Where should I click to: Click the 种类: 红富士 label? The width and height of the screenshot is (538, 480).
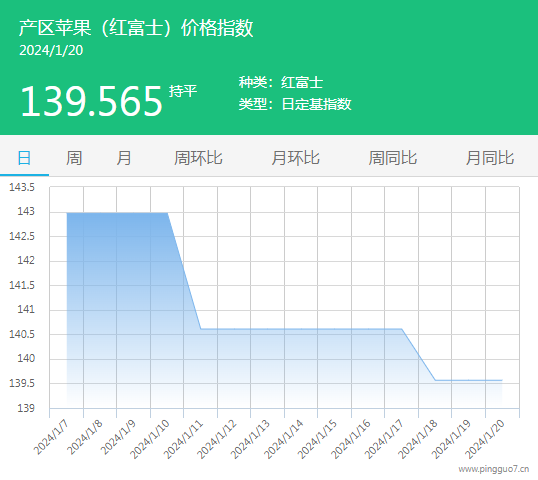(x=281, y=82)
